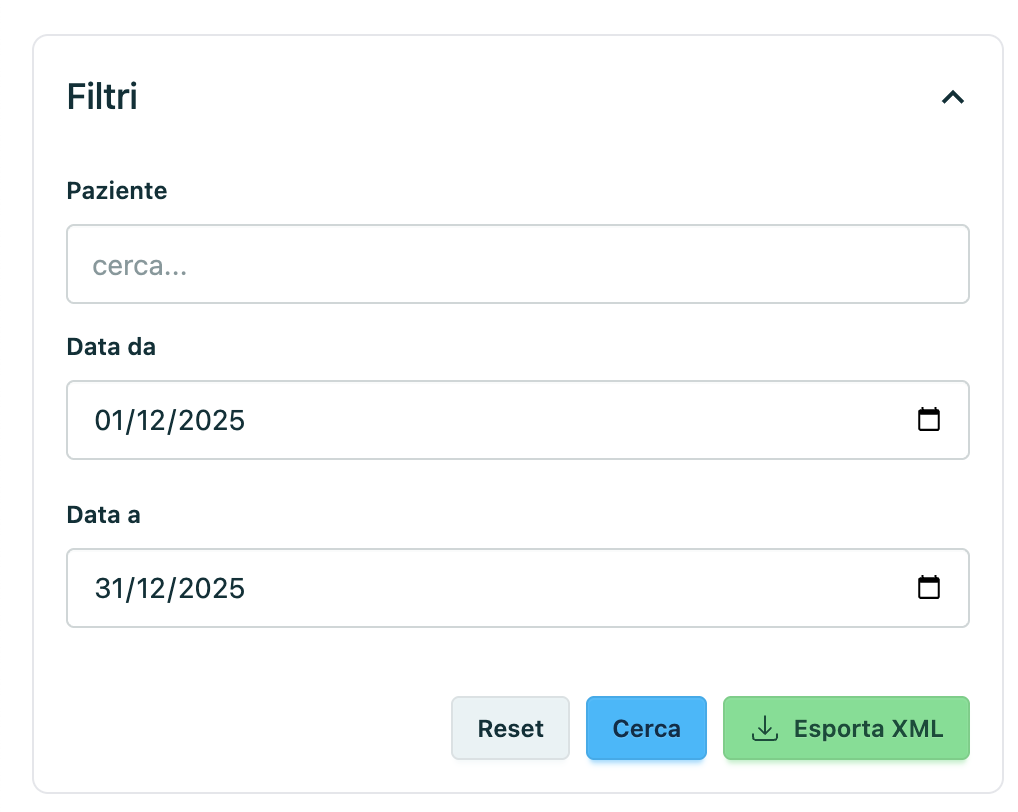Select the Paziente field label
Image resolution: width=1018 pixels, height=812 pixels.
117,190
